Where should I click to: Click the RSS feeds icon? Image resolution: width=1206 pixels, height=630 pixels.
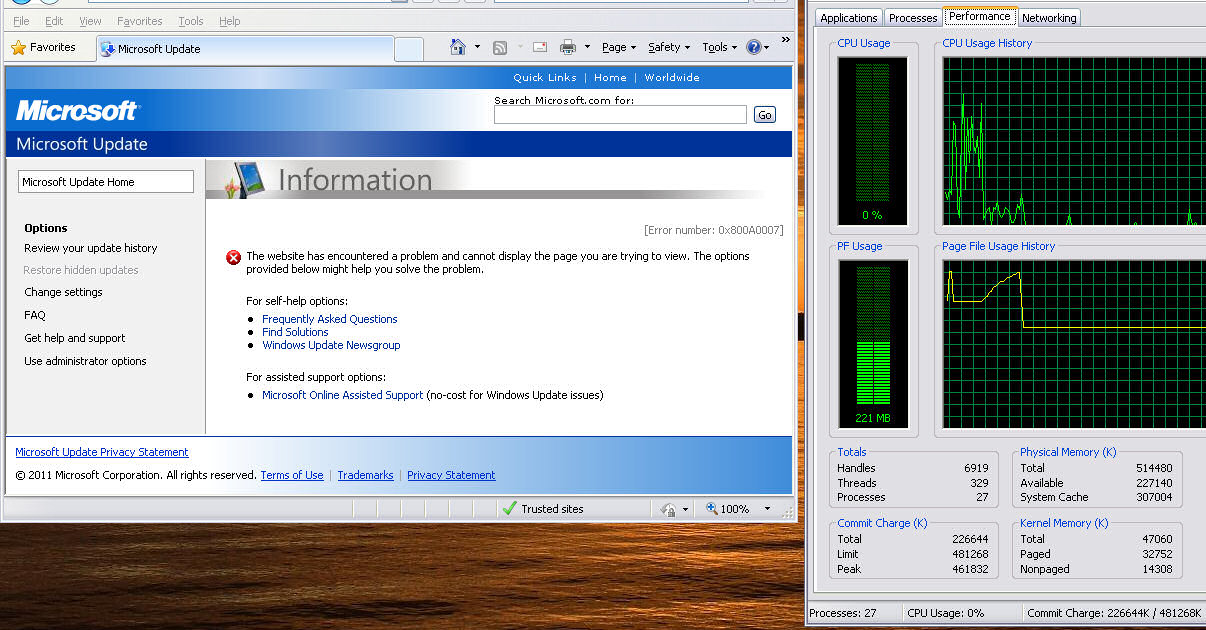[500, 47]
